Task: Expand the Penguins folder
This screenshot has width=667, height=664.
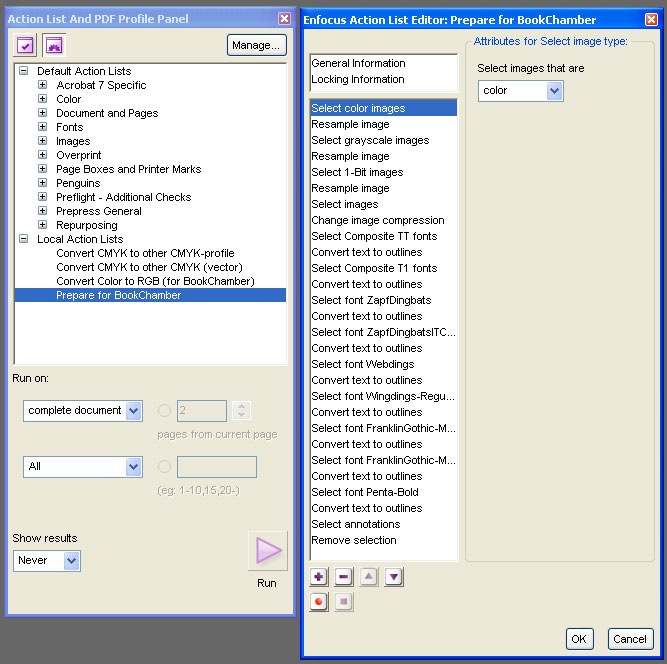Action: pyautogui.click(x=43, y=183)
